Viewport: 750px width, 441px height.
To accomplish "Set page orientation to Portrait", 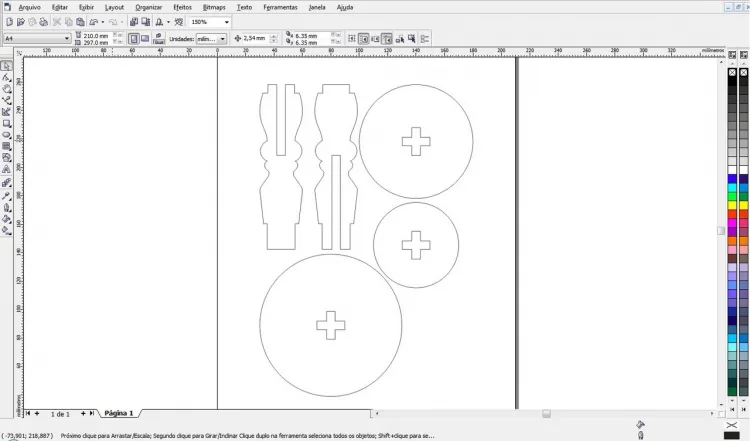I will click(134, 39).
